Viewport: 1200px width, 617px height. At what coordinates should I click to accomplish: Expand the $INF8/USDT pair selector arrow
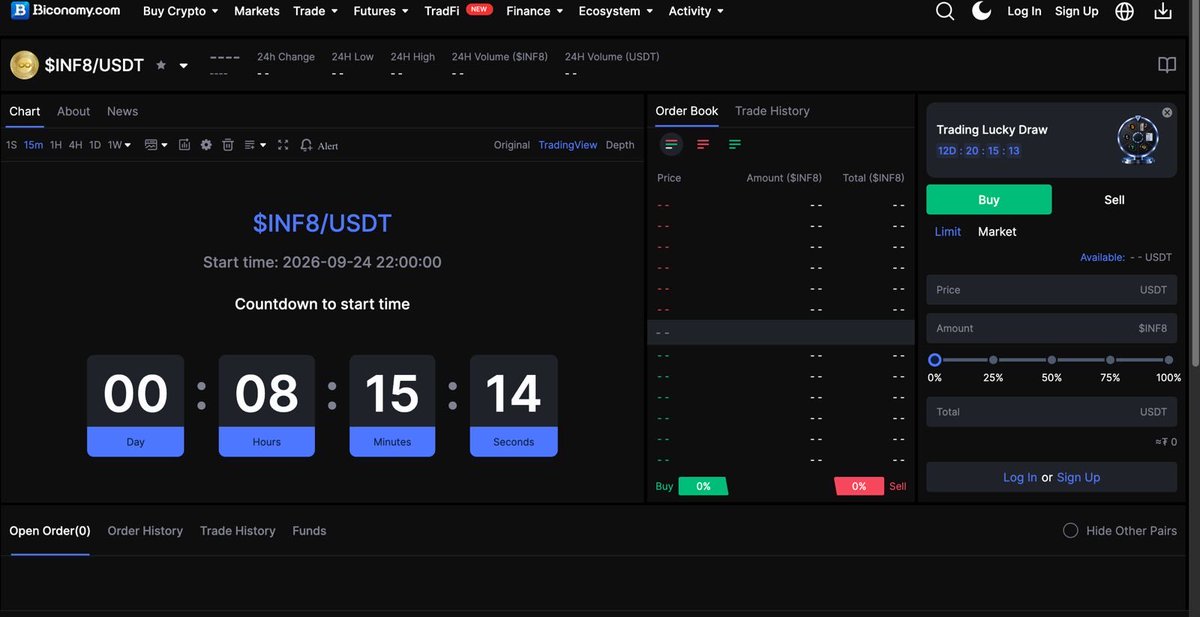click(x=183, y=66)
